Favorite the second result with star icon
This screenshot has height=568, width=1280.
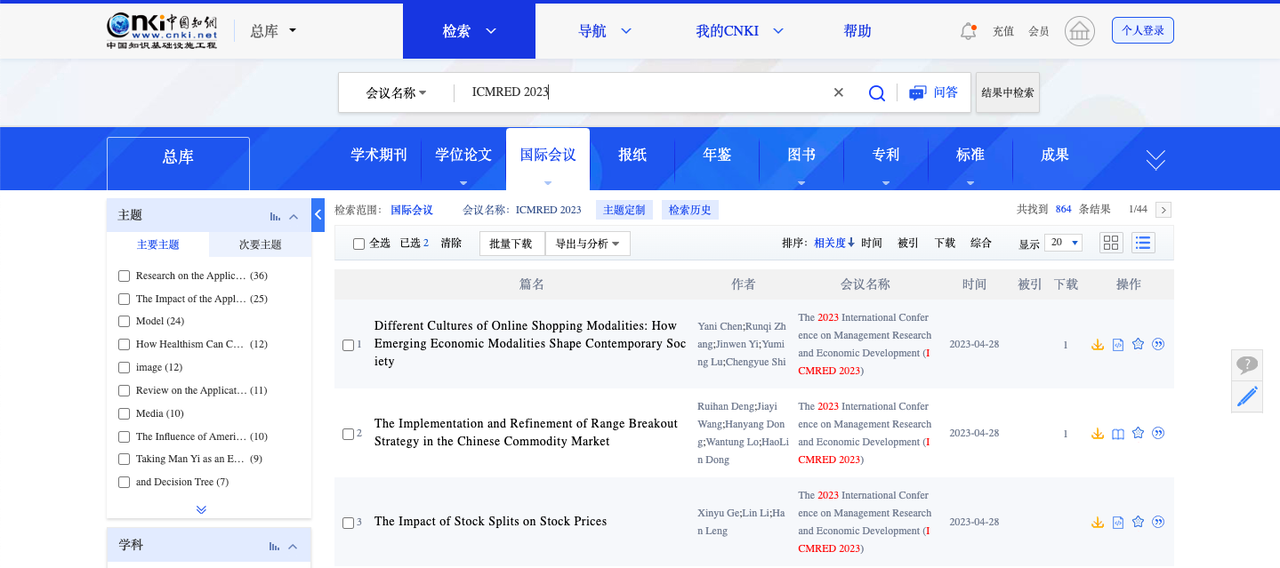tap(1138, 434)
